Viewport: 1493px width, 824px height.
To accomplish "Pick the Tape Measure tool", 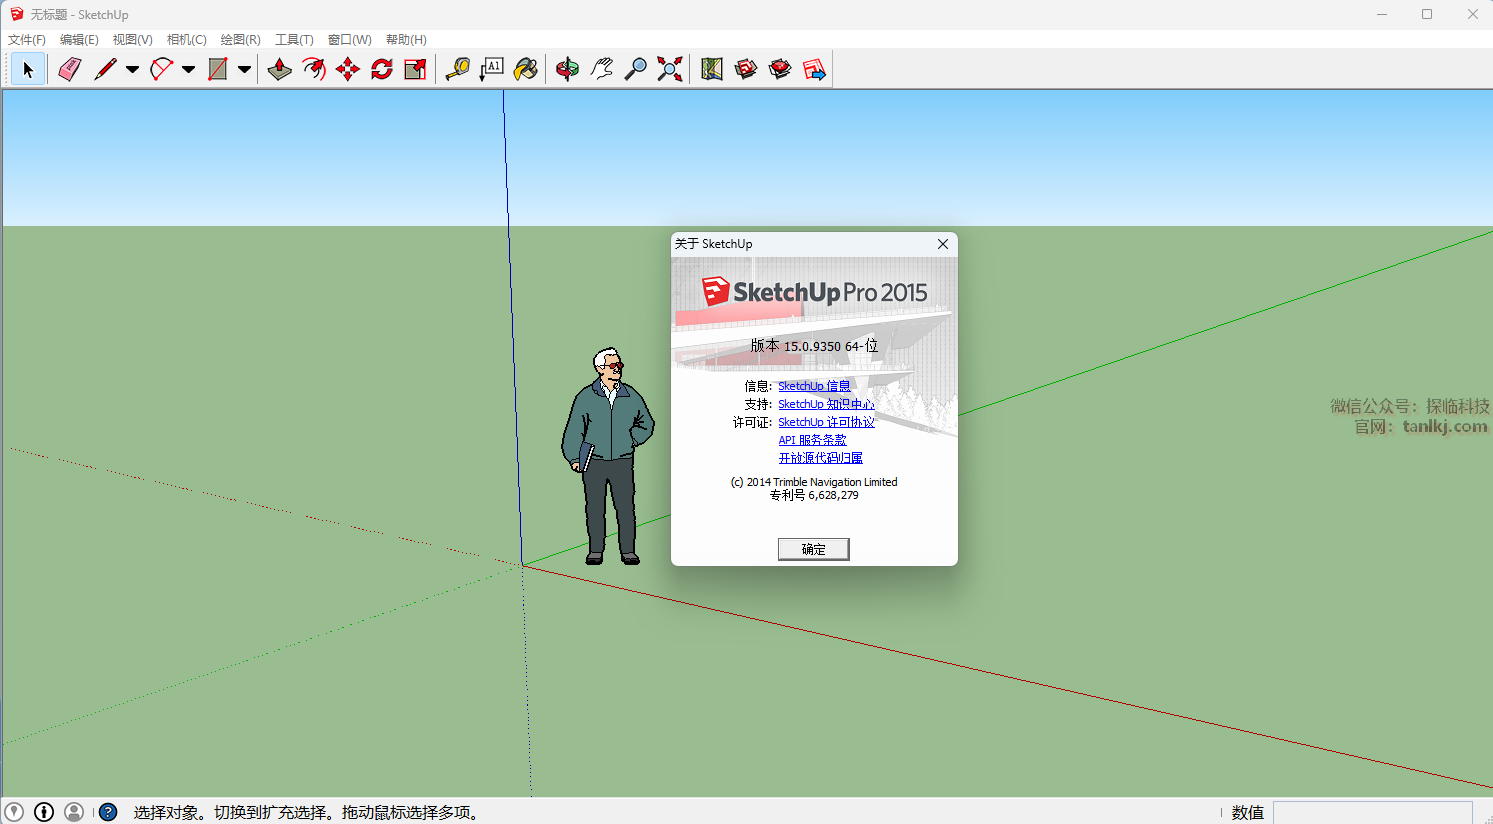I will (457, 69).
